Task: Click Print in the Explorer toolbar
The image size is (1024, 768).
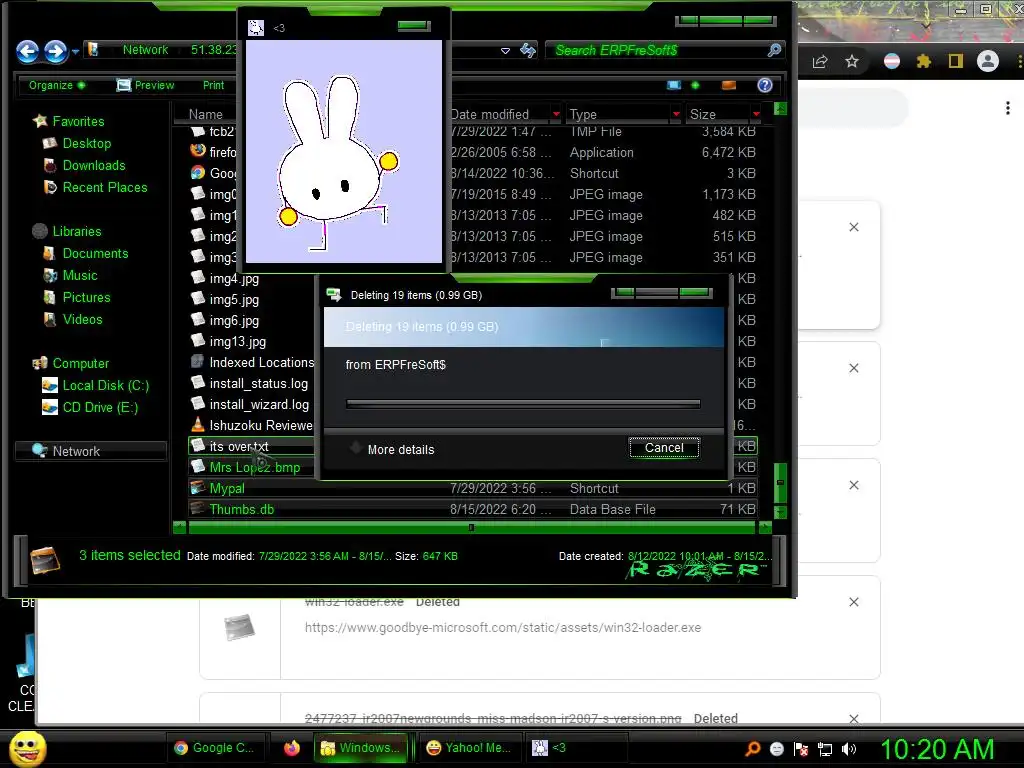Action: [214, 85]
